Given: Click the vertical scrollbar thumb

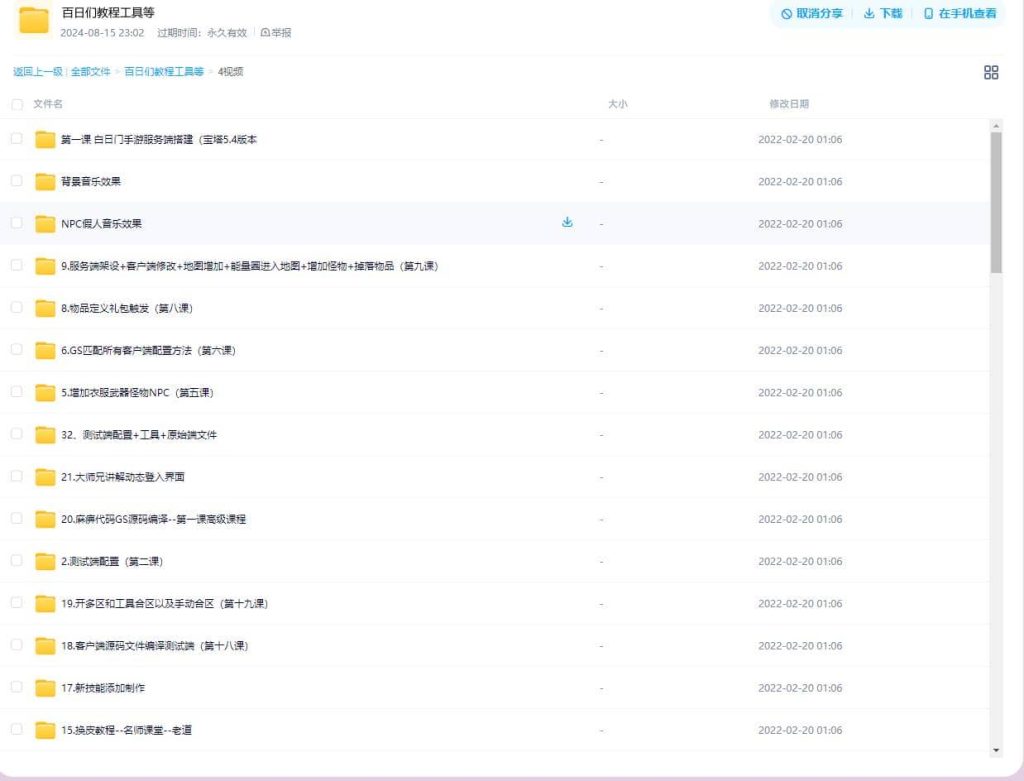Looking at the screenshot, I should pos(996,202).
